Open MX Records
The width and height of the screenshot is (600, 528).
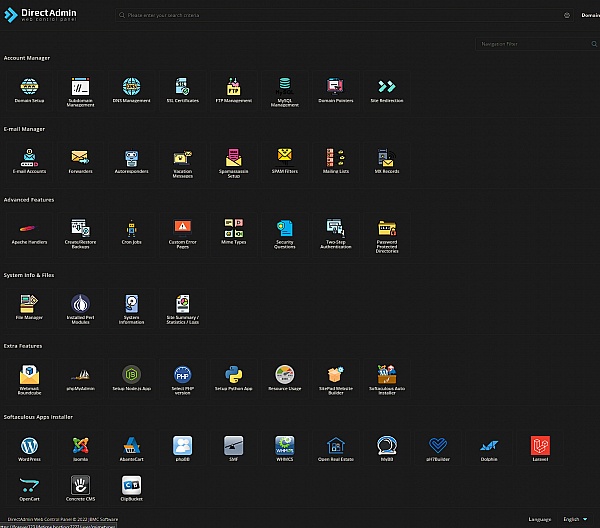click(x=387, y=161)
